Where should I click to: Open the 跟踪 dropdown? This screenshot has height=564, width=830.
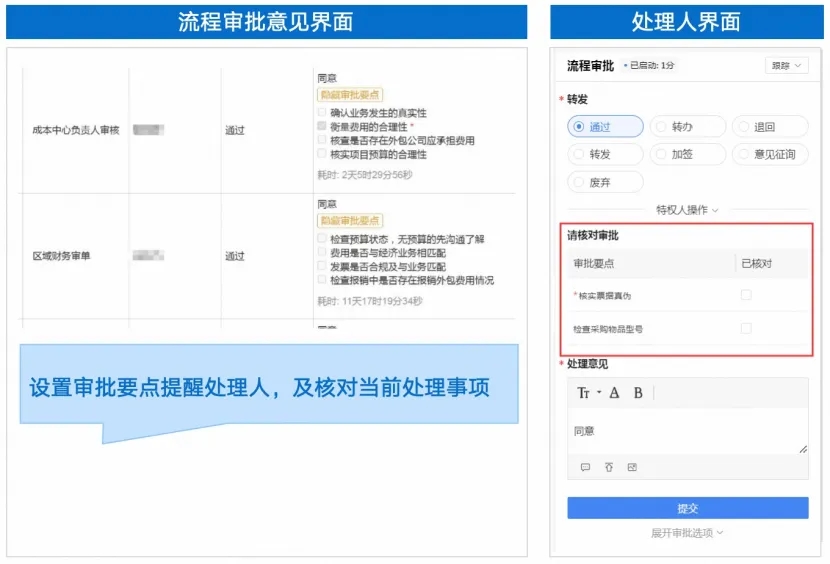point(787,66)
